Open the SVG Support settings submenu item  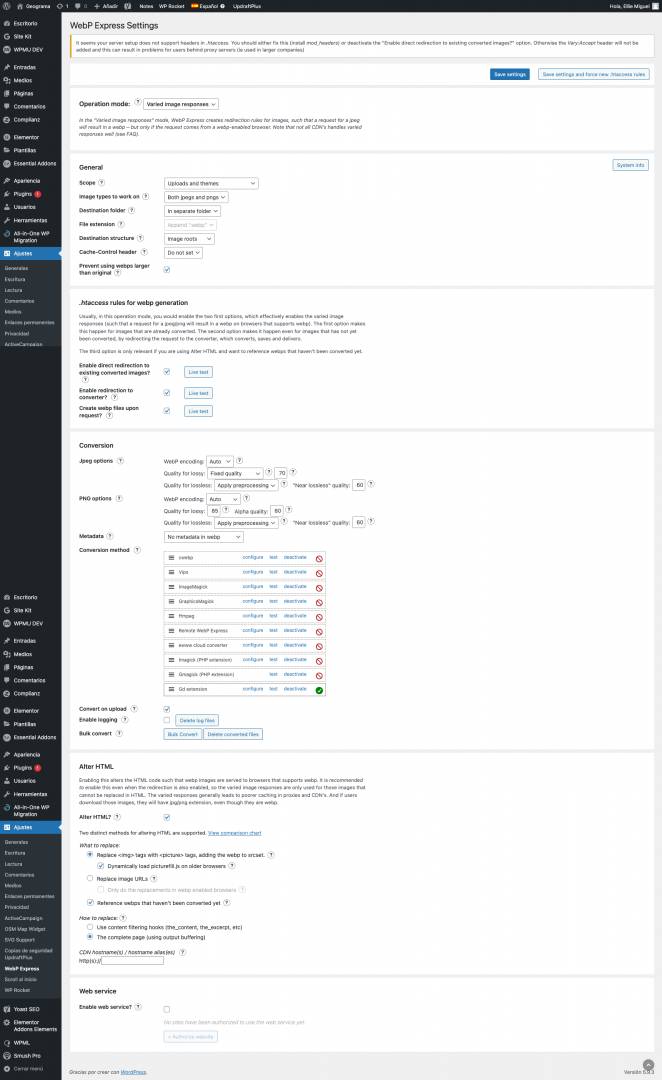pos(19,939)
